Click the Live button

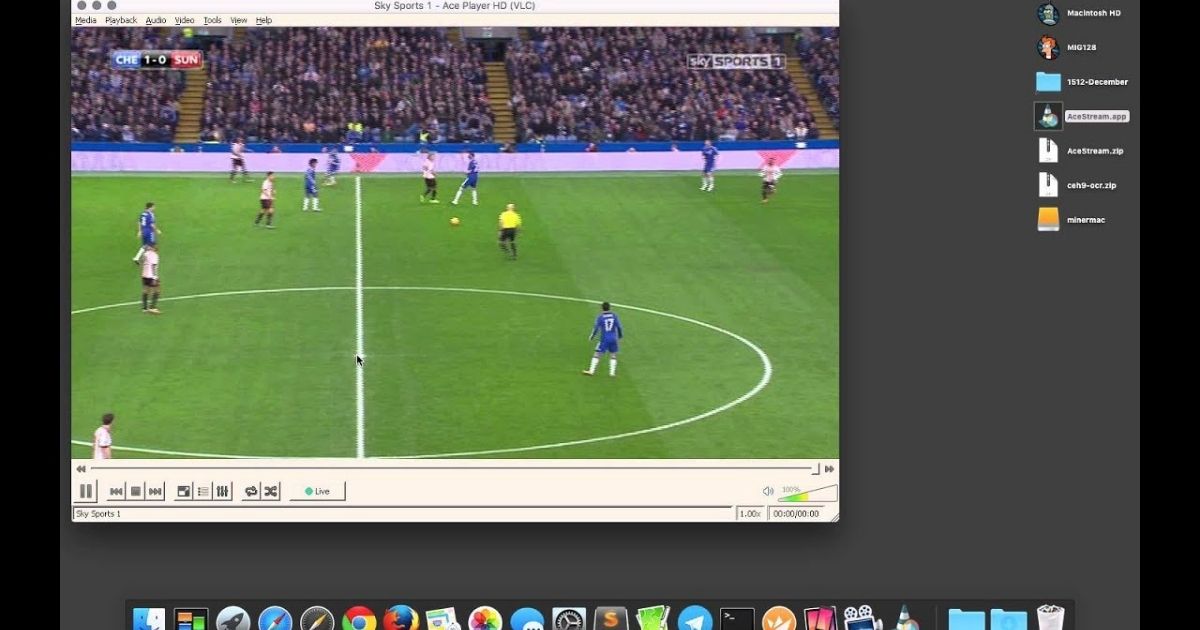point(316,491)
